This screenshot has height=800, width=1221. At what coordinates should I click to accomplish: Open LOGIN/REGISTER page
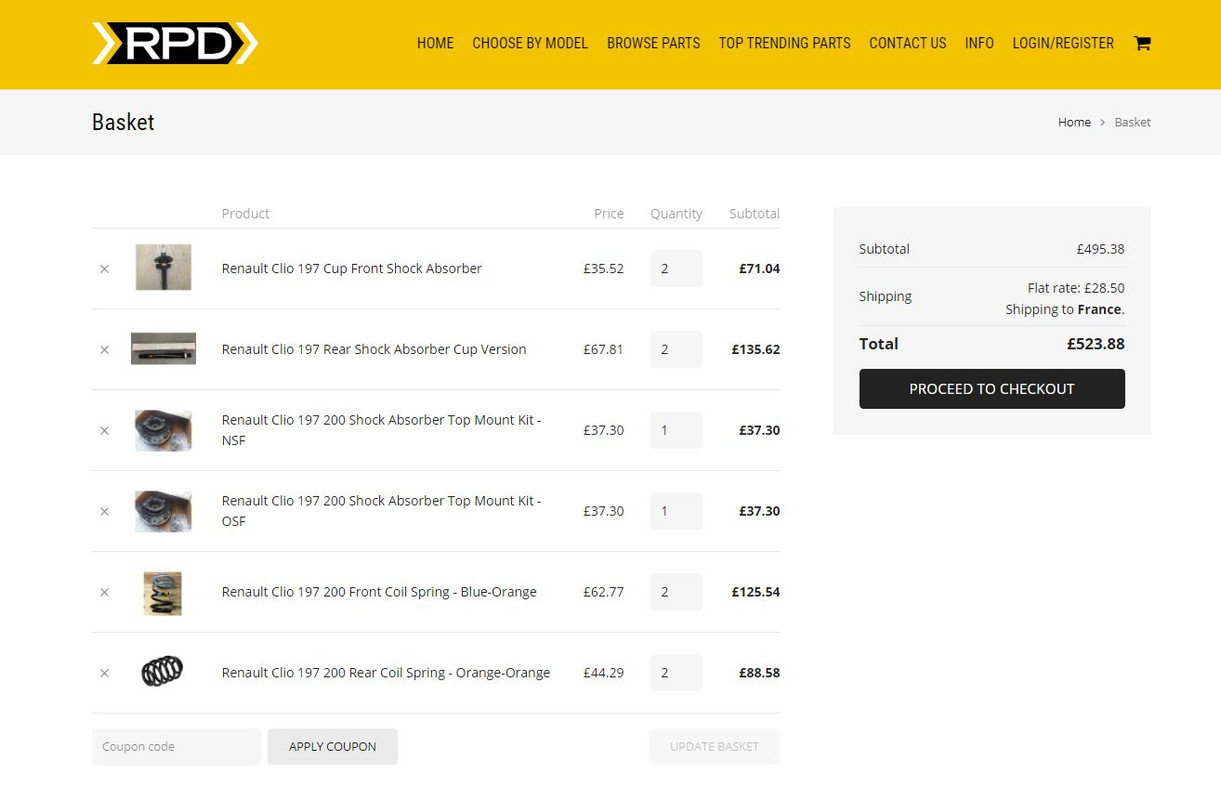(1063, 43)
